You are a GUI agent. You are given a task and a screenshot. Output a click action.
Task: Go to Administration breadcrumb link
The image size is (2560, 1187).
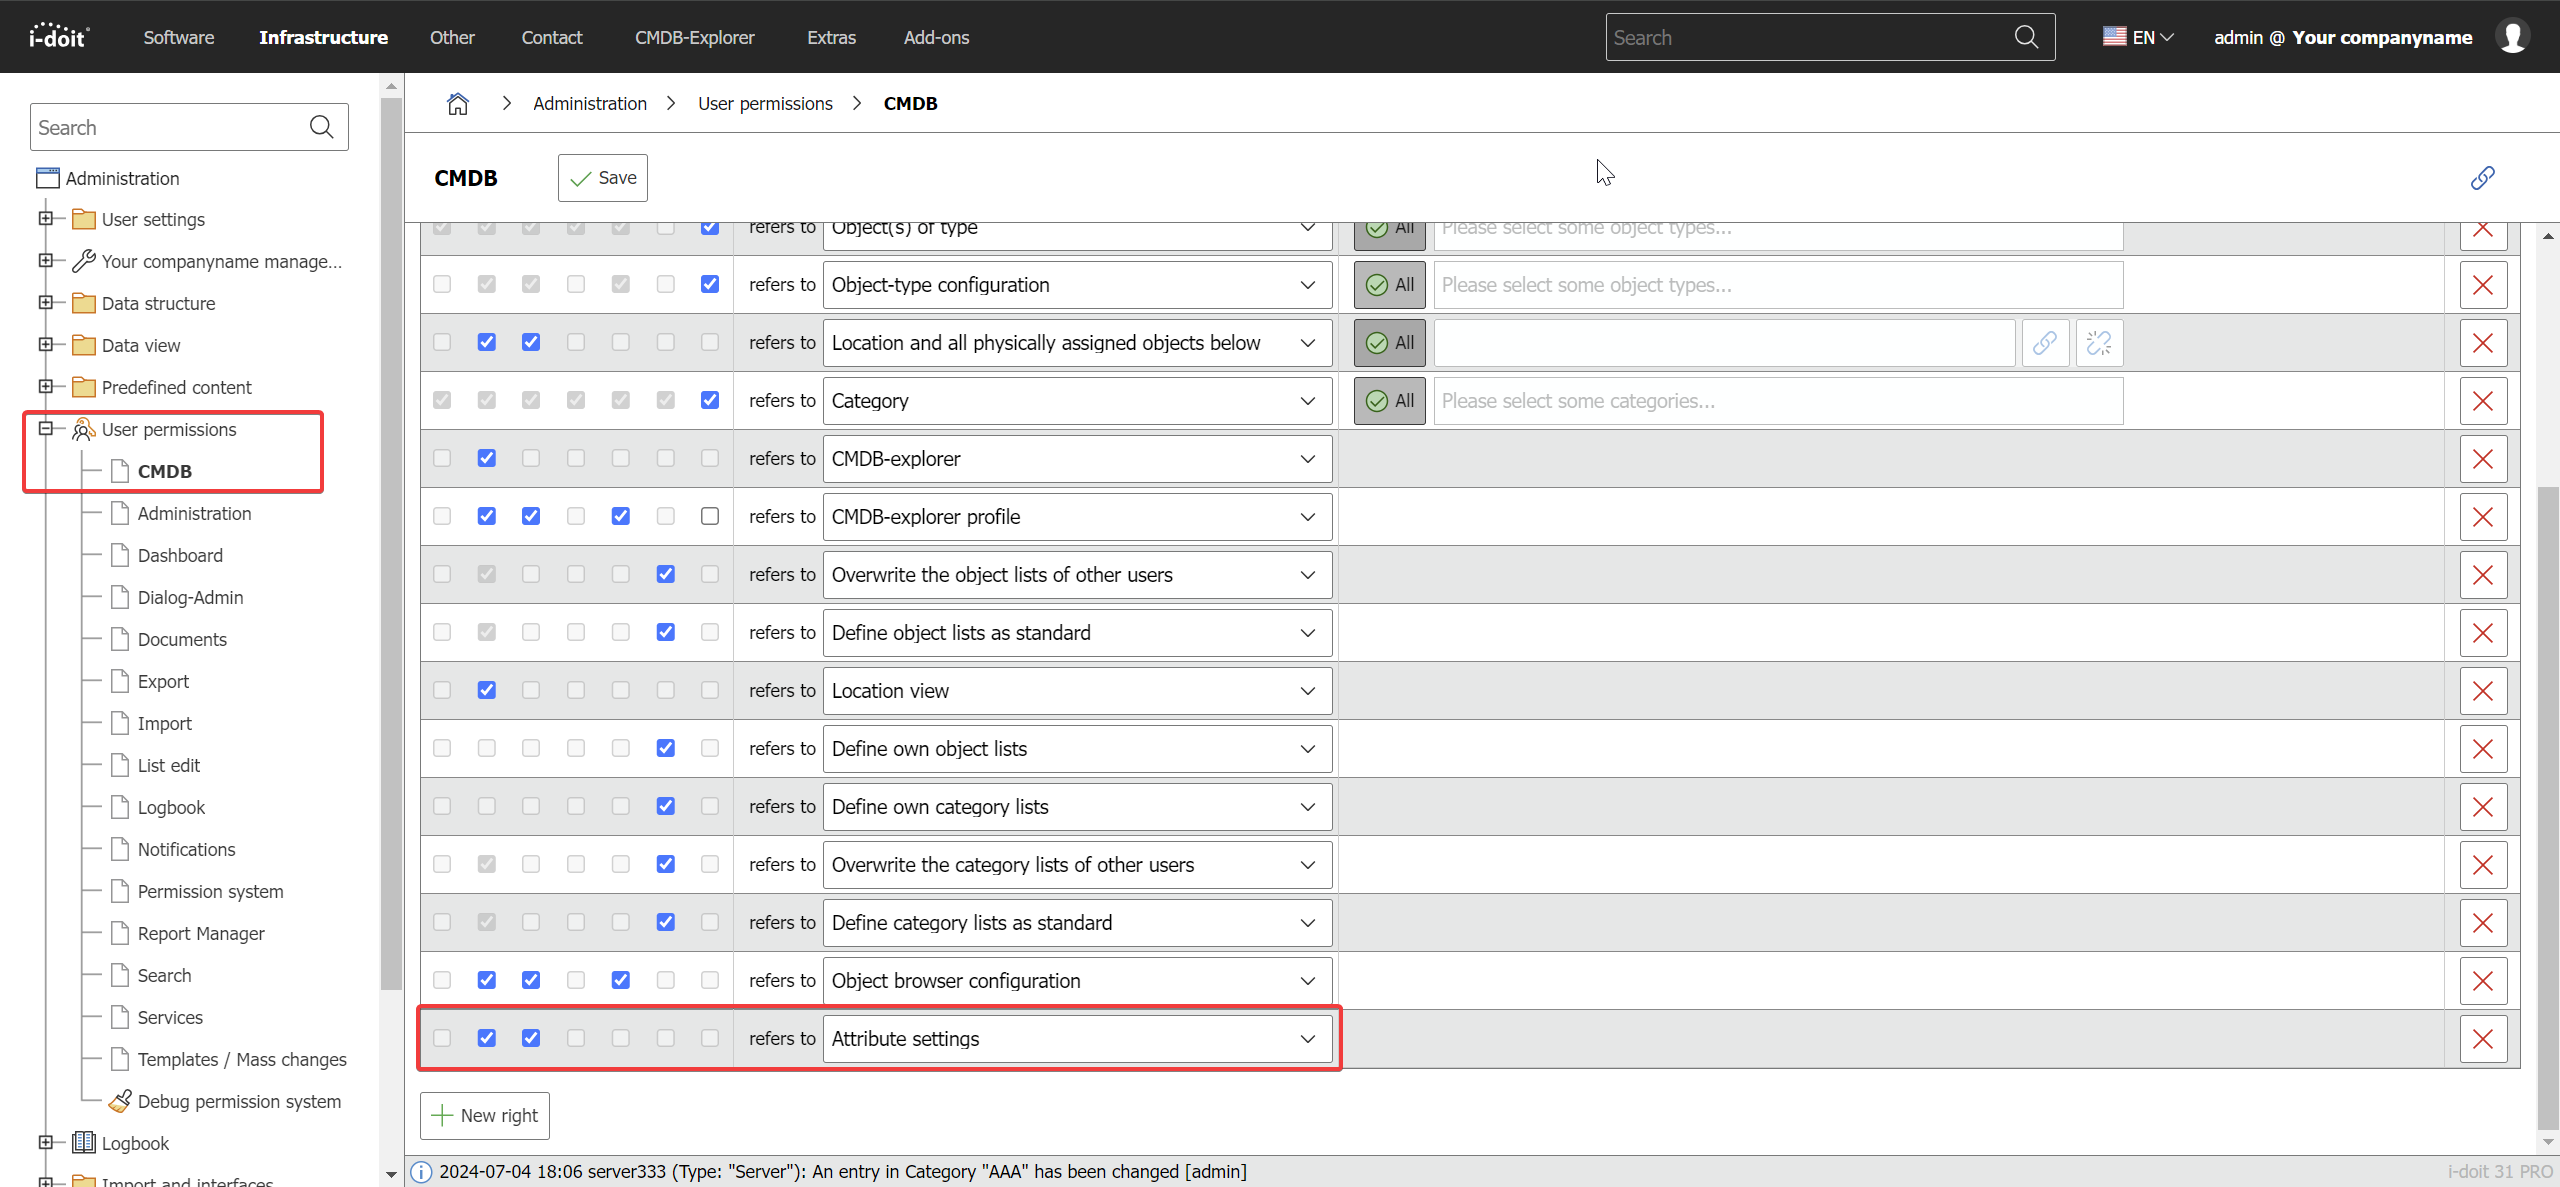point(590,103)
